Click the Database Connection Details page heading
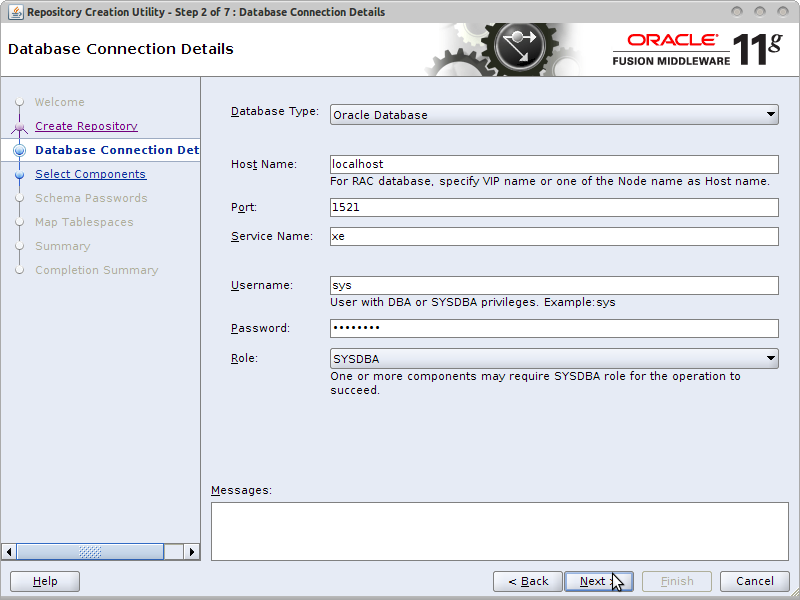Screen dimensions: 800x600 121,49
